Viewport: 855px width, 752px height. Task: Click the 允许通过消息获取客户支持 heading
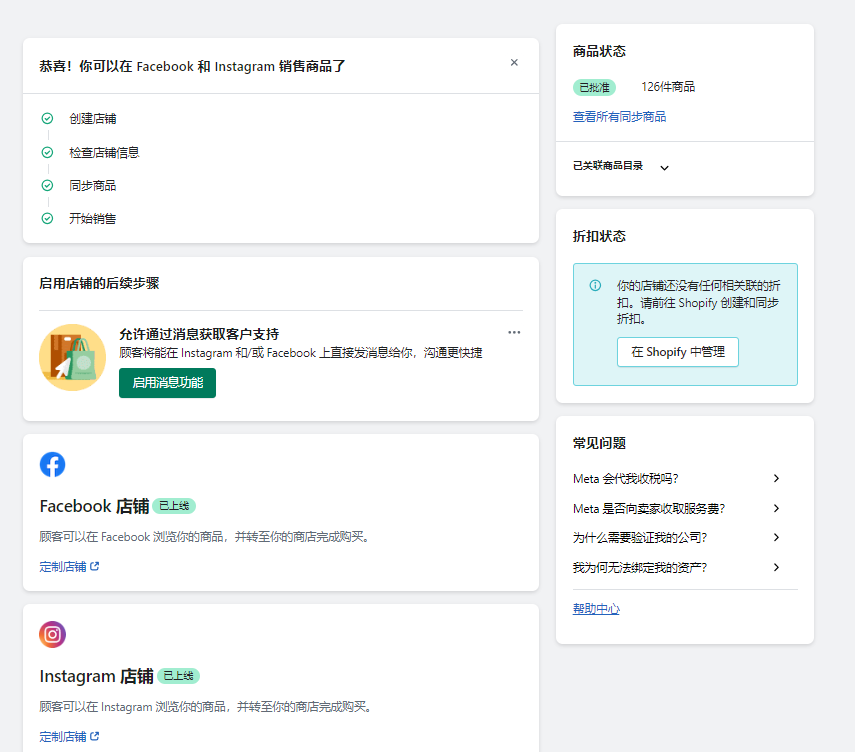[x=199, y=334]
